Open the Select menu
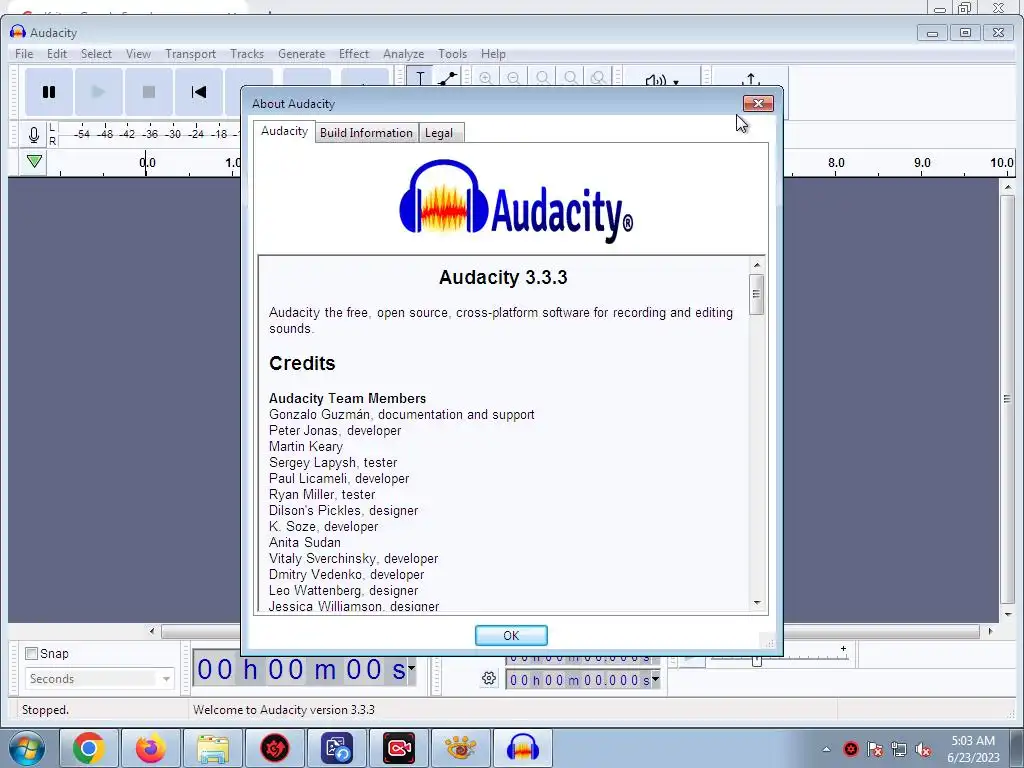 click(x=96, y=54)
